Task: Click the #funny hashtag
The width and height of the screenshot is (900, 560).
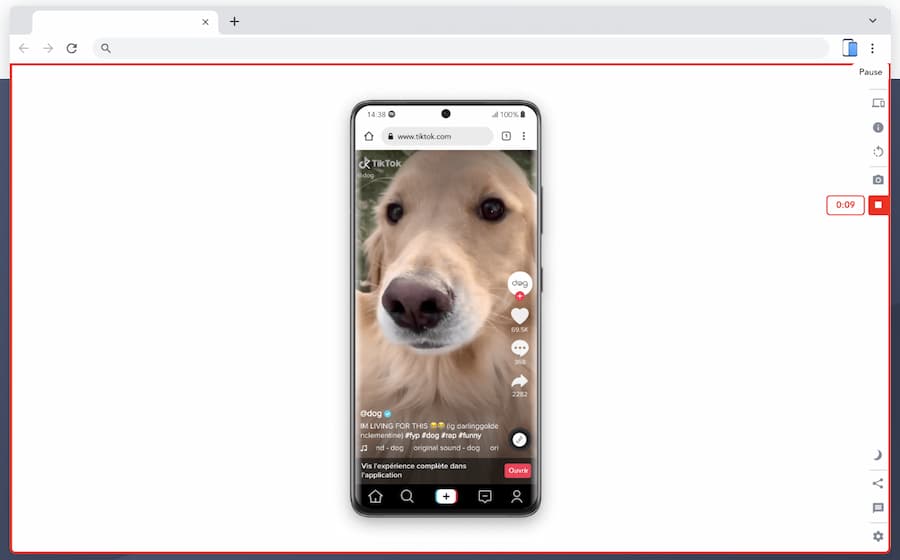Action: [x=470, y=435]
